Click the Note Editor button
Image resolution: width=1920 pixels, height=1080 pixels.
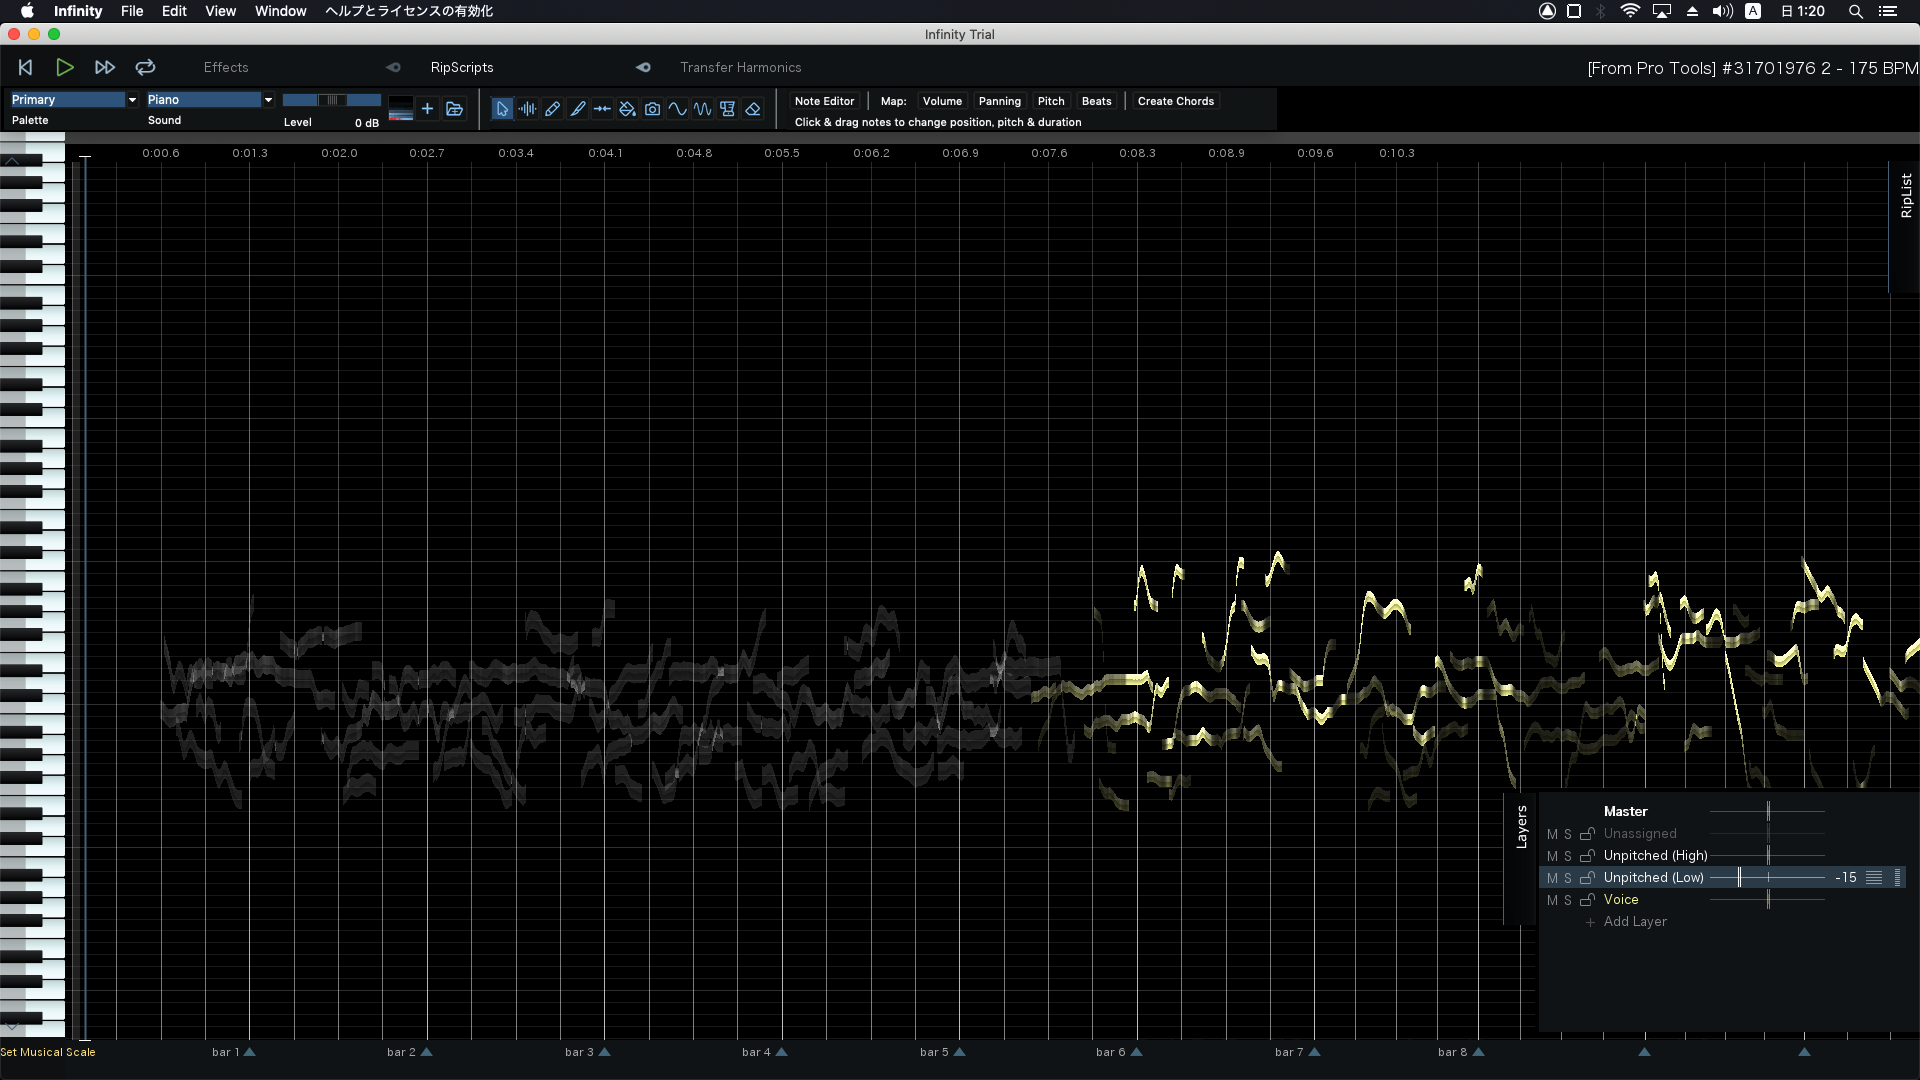pos(824,101)
